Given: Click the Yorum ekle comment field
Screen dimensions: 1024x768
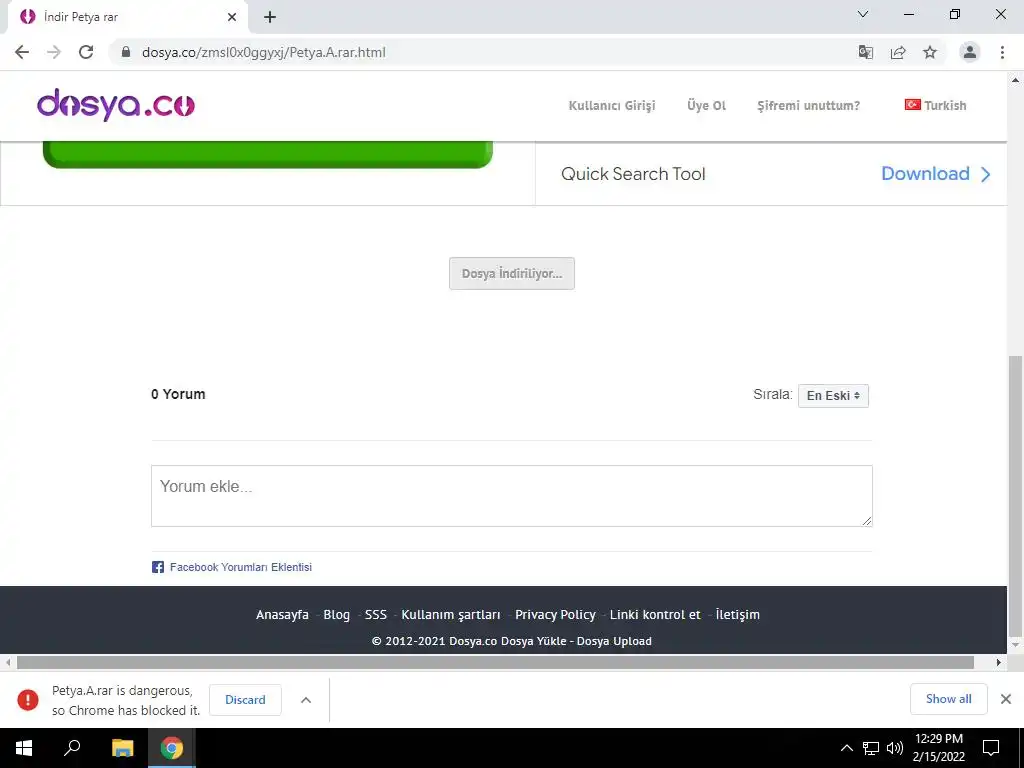Looking at the screenshot, I should [512, 496].
